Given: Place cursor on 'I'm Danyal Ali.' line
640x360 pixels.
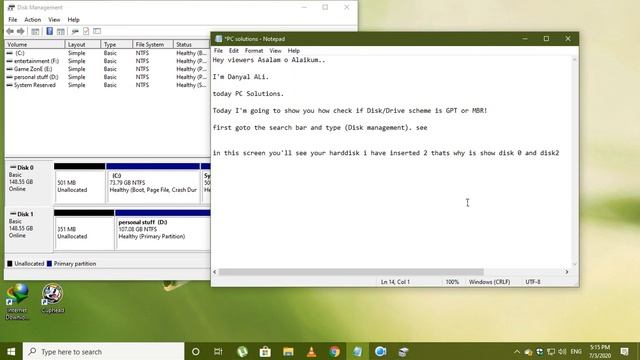Looking at the screenshot, I should (240, 77).
